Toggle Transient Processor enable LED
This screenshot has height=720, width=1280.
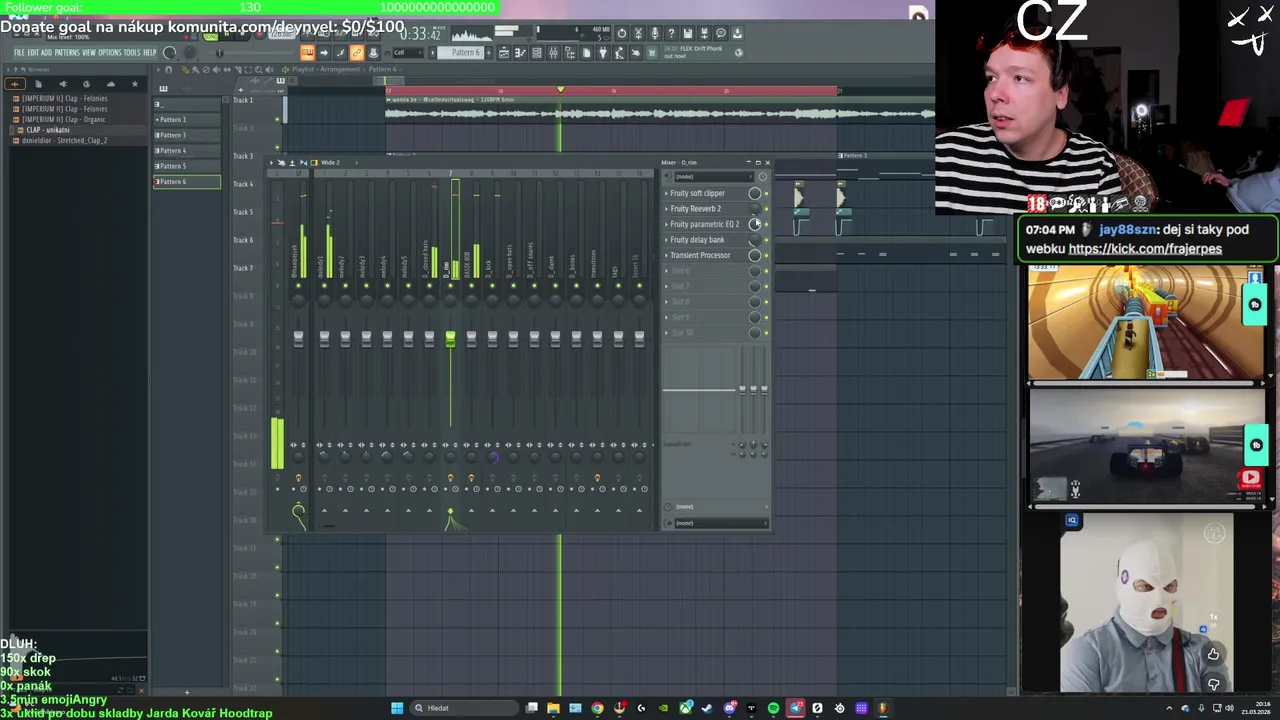click(766, 255)
